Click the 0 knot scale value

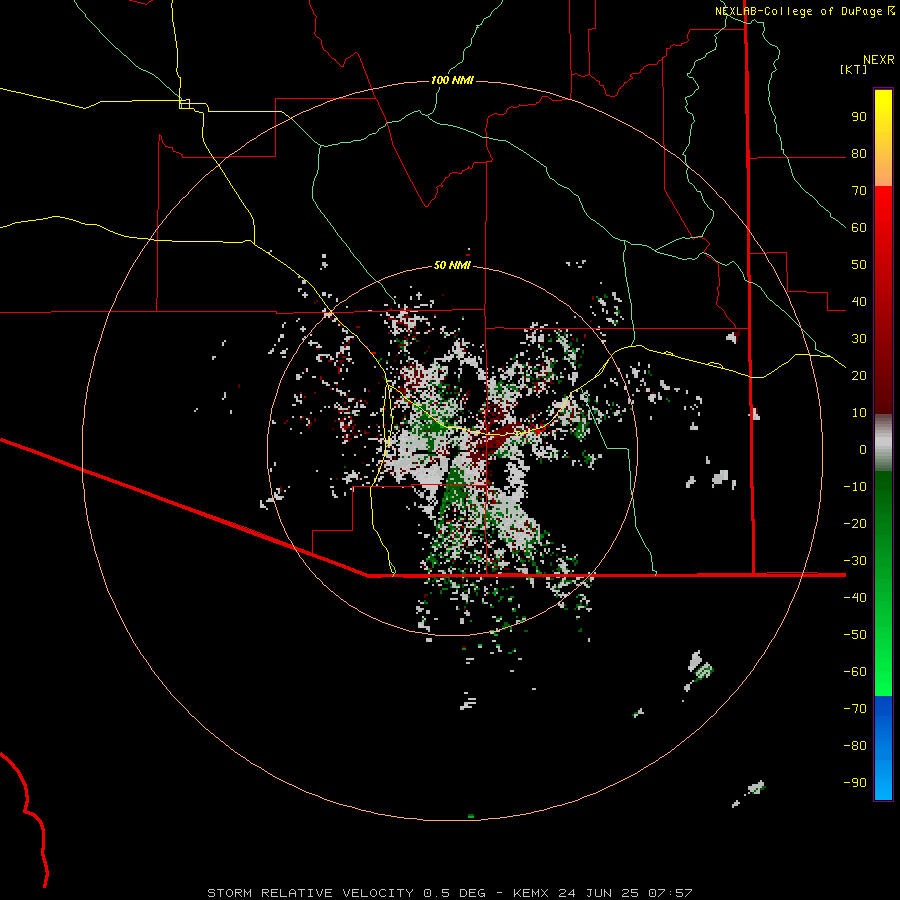(863, 450)
